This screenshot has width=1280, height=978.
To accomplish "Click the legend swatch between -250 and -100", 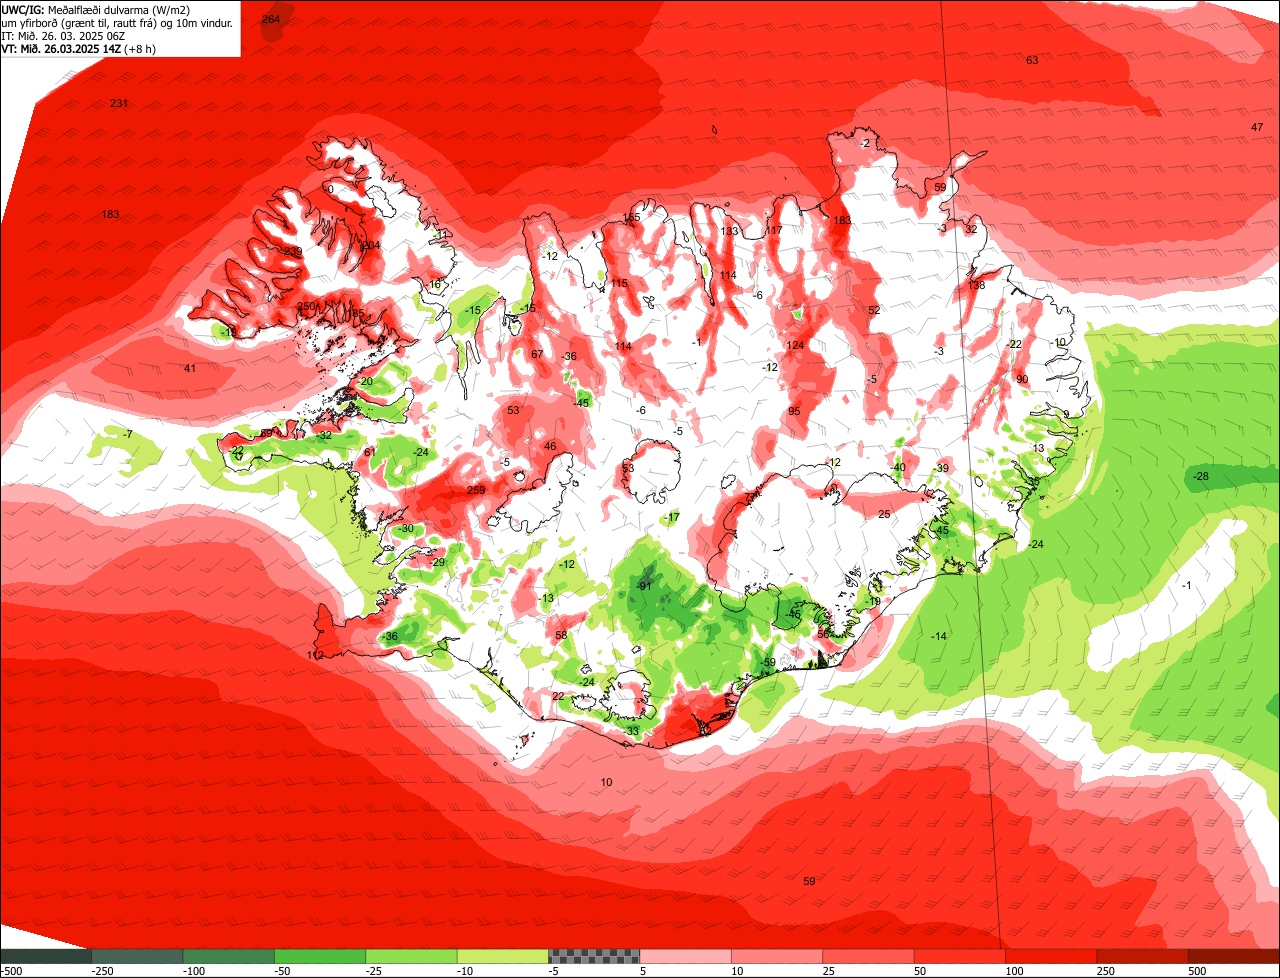I will tap(137, 955).
